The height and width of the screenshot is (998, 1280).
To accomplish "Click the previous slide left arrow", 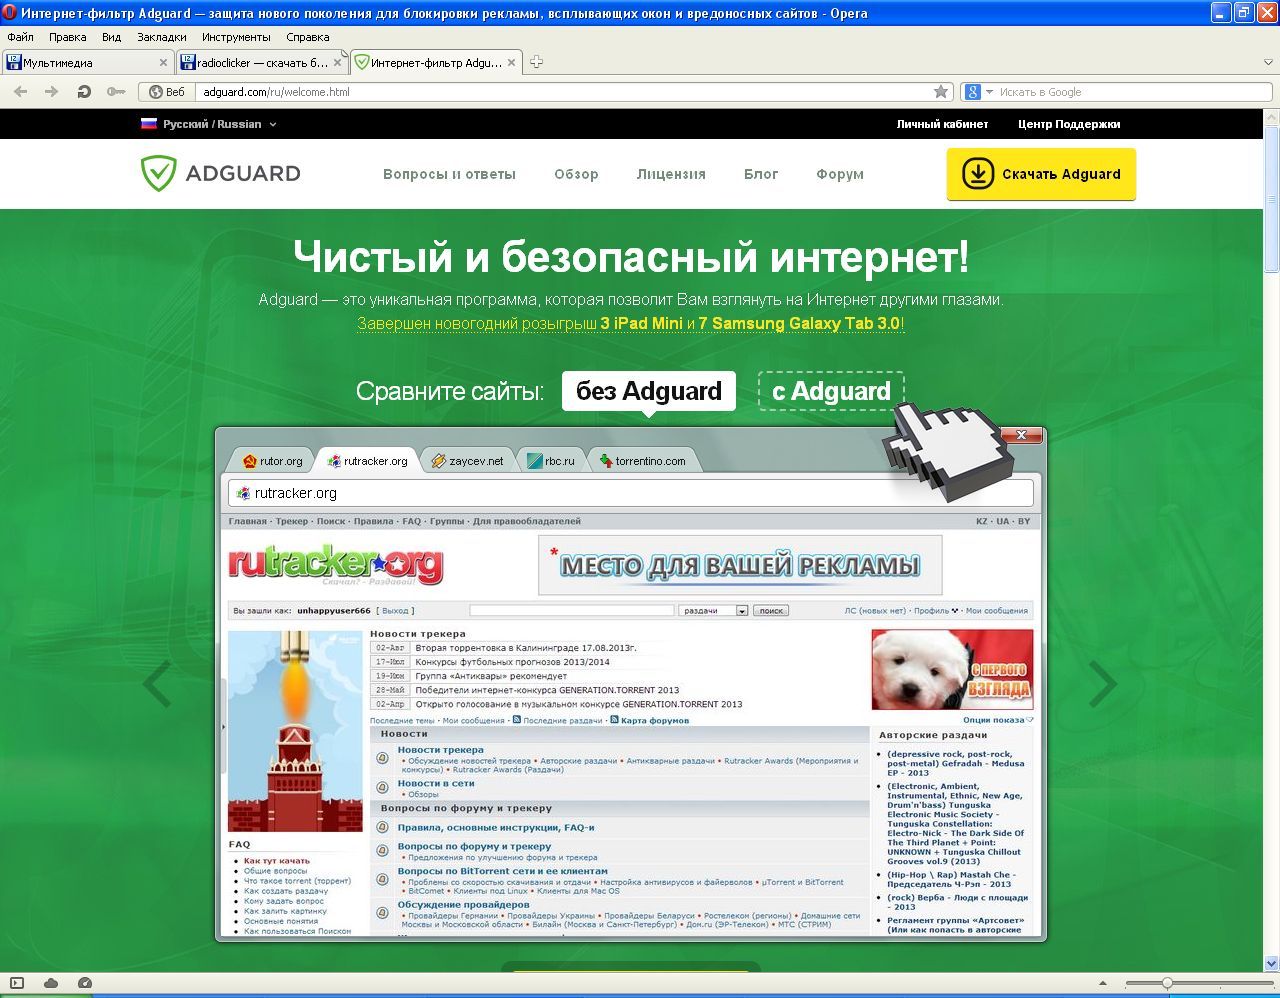I will click(x=157, y=685).
